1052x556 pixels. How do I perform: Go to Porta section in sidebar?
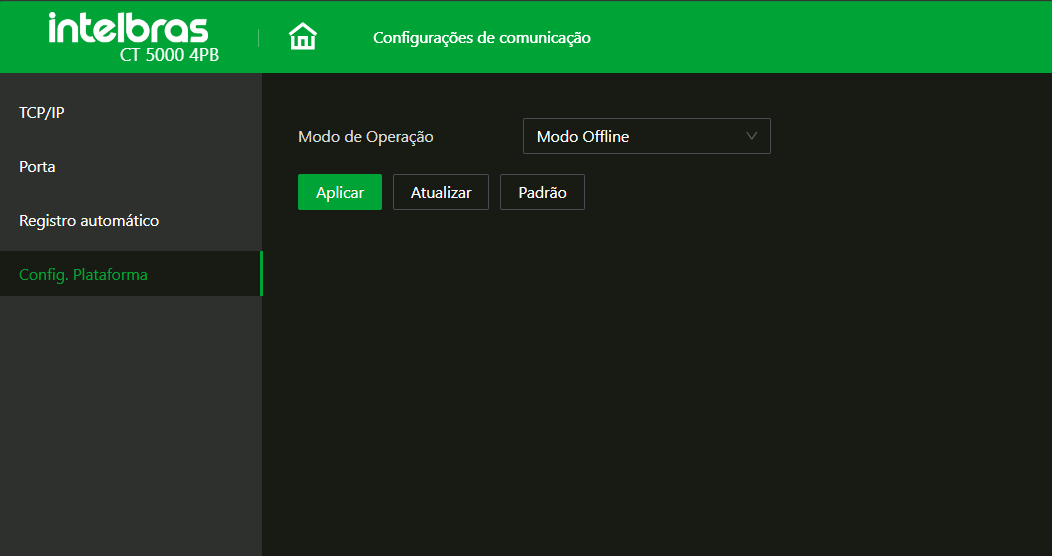pos(37,167)
